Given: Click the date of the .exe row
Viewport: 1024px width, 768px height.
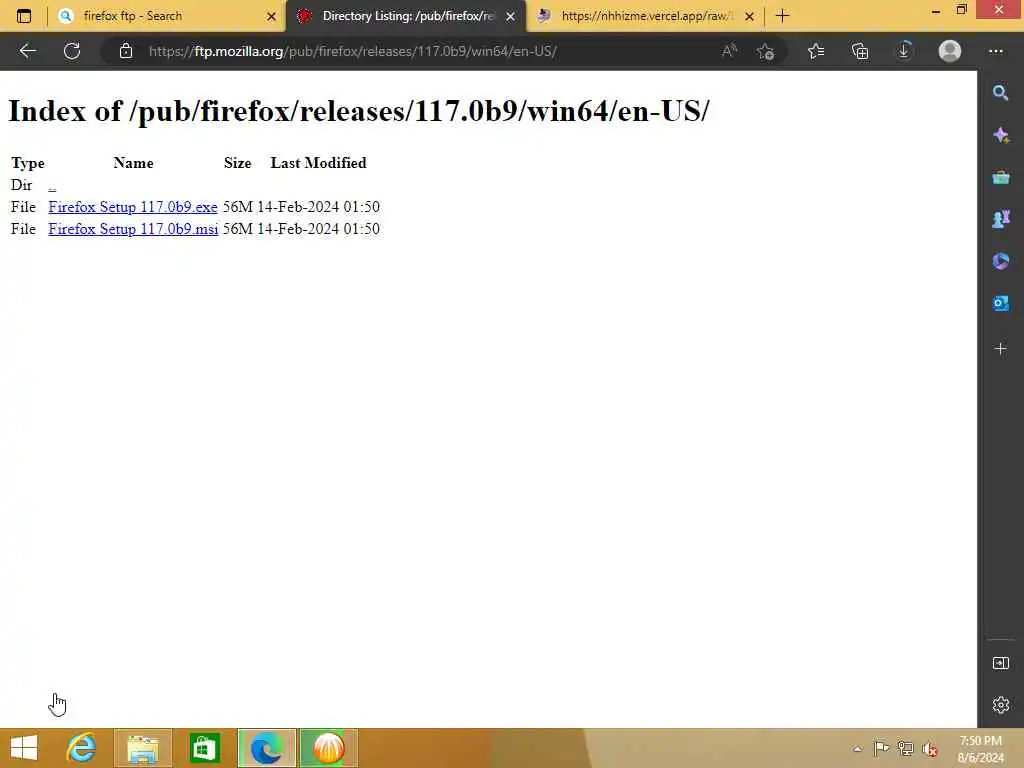Looking at the screenshot, I should pyautogui.click(x=319, y=207).
